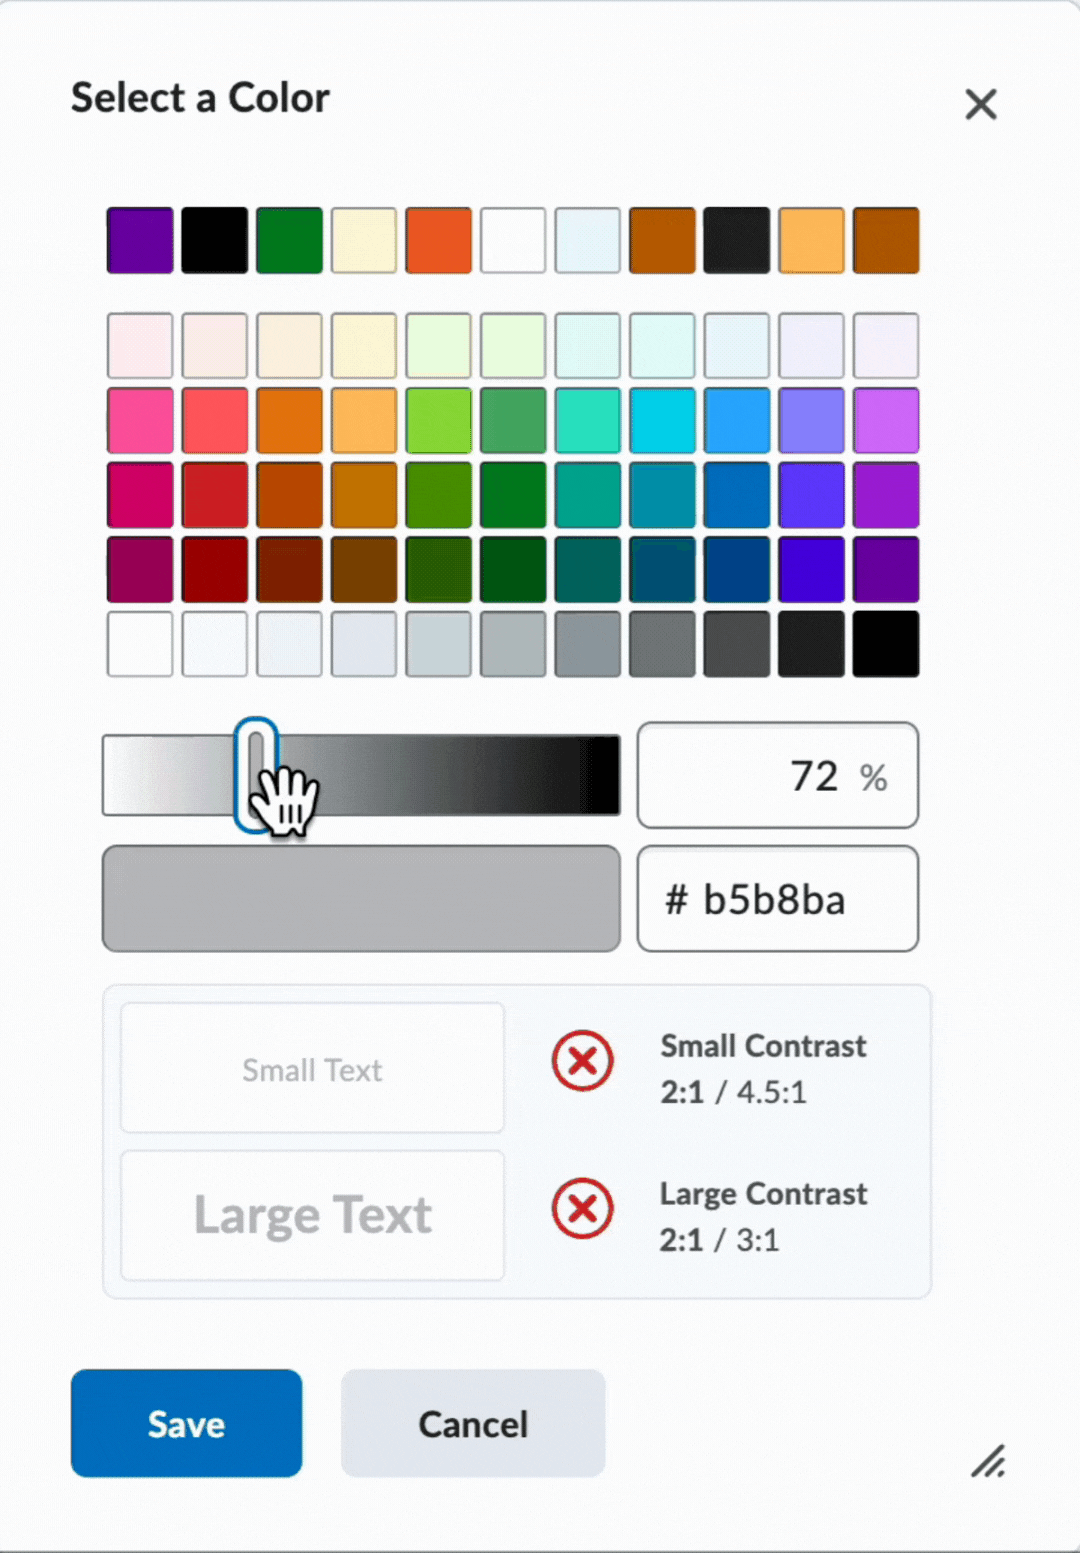Click the lightness slider handle
1080x1553 pixels.
(256, 775)
